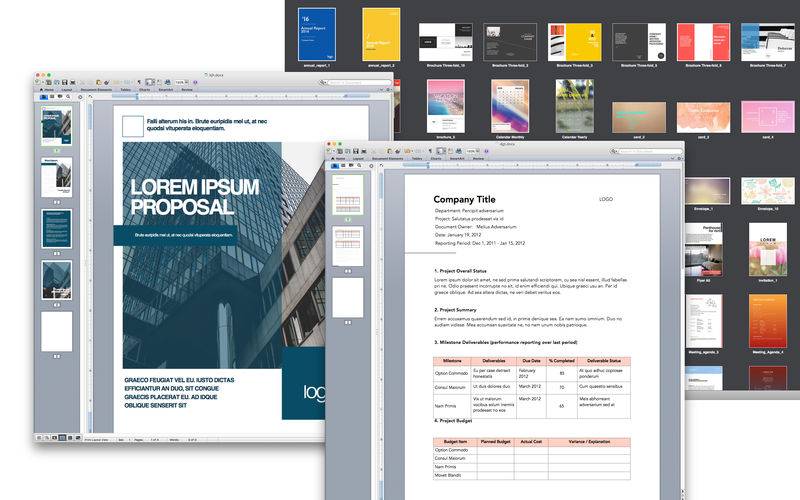The height and width of the screenshot is (500, 800).
Task: Click logo placeholder box on proposal page
Action: (x=133, y=126)
